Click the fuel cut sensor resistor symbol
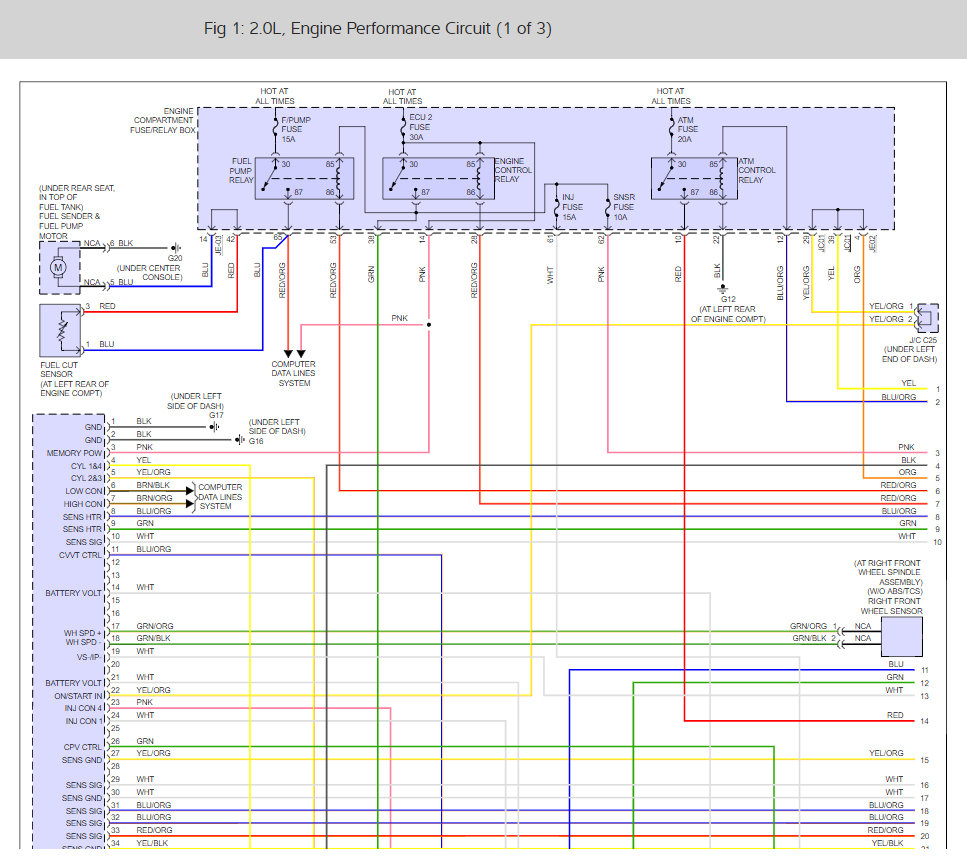 62,331
